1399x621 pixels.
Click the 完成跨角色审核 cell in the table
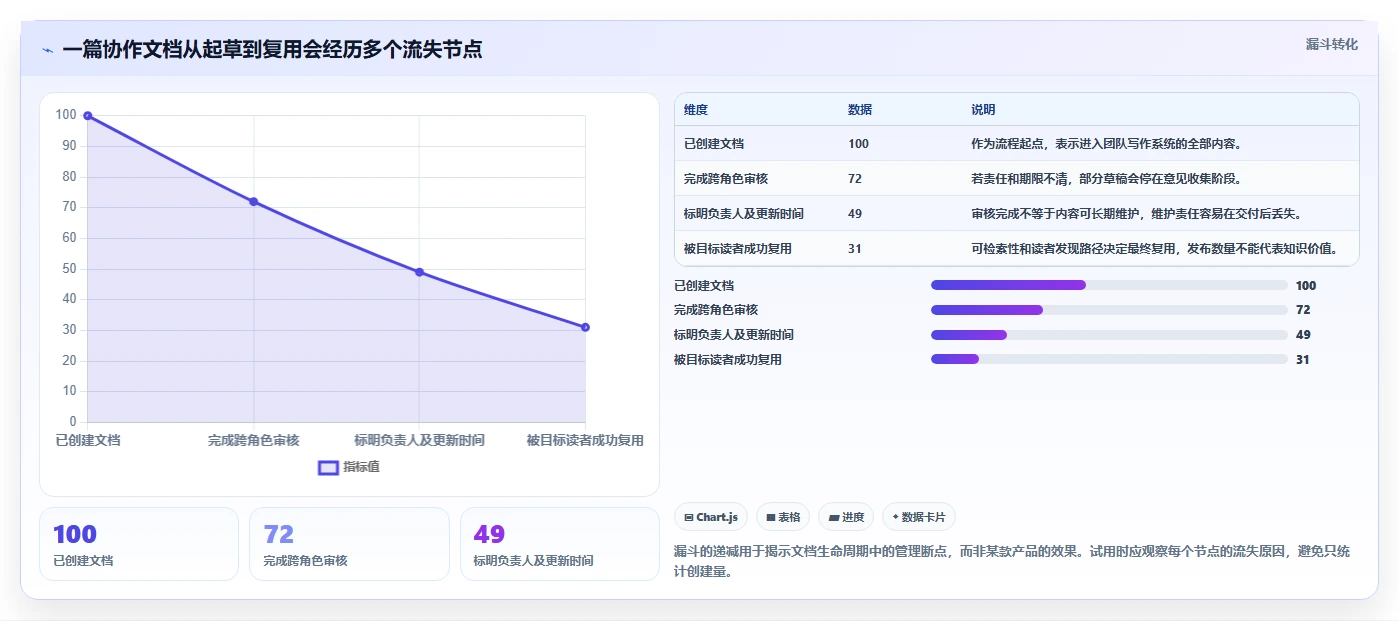click(726, 179)
